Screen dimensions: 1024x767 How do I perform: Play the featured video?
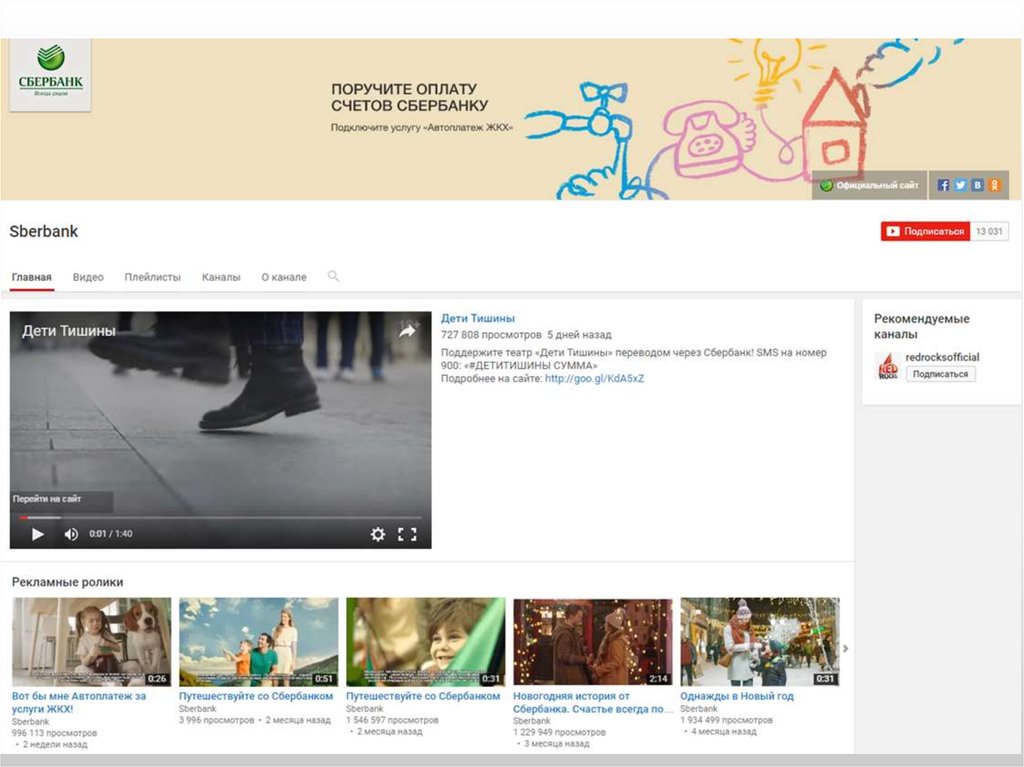coord(38,534)
